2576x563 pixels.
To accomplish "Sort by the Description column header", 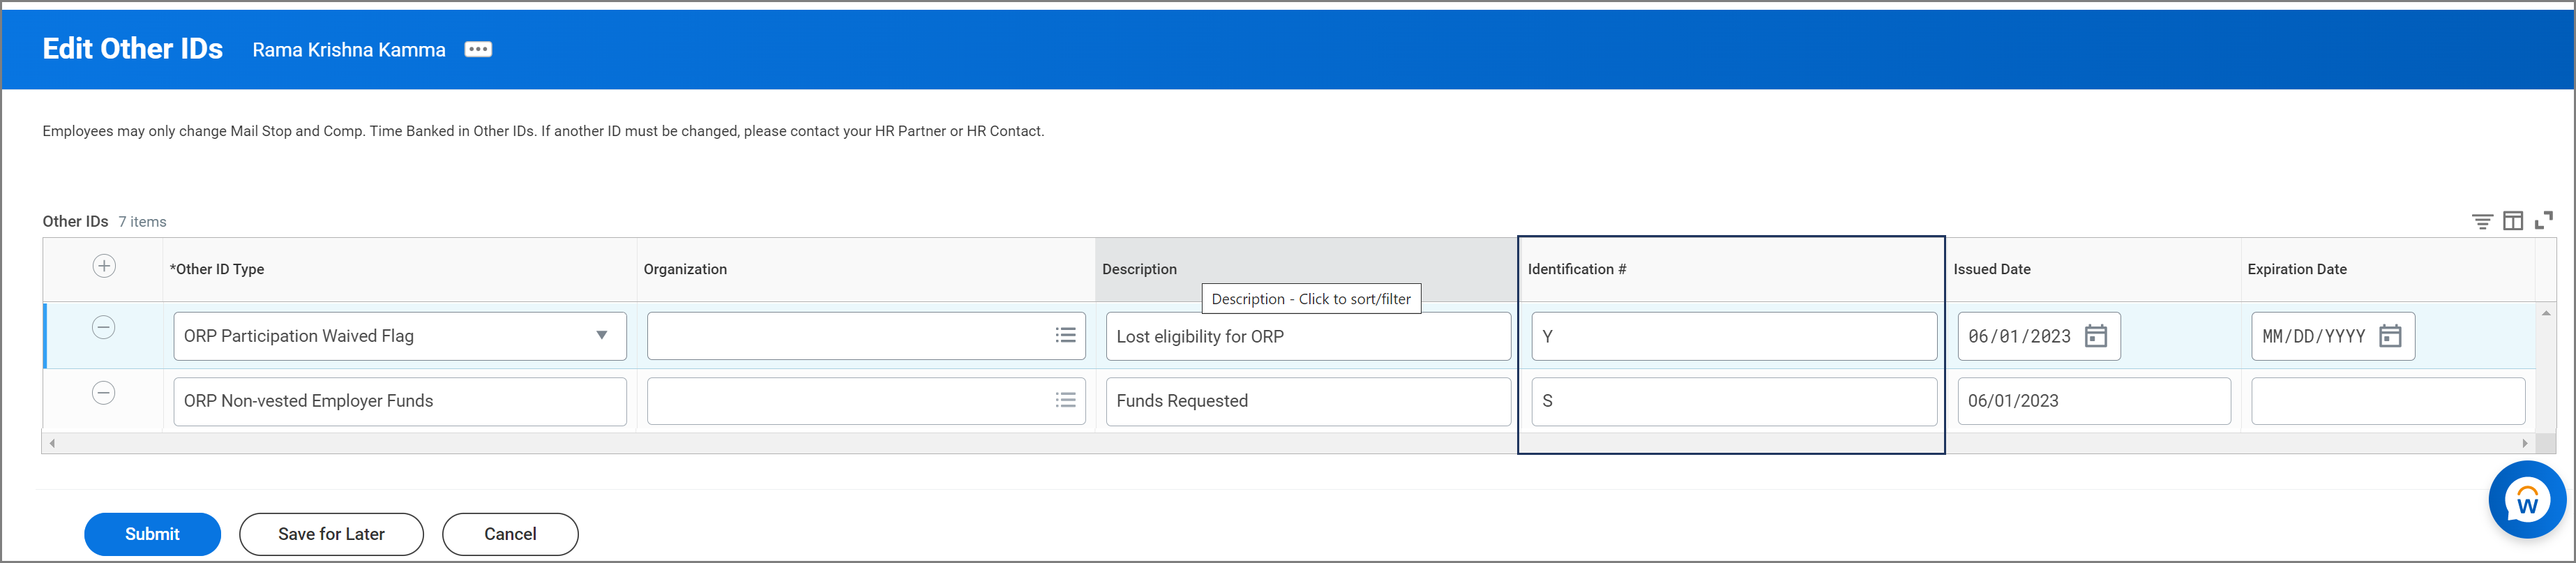I will [1139, 270].
